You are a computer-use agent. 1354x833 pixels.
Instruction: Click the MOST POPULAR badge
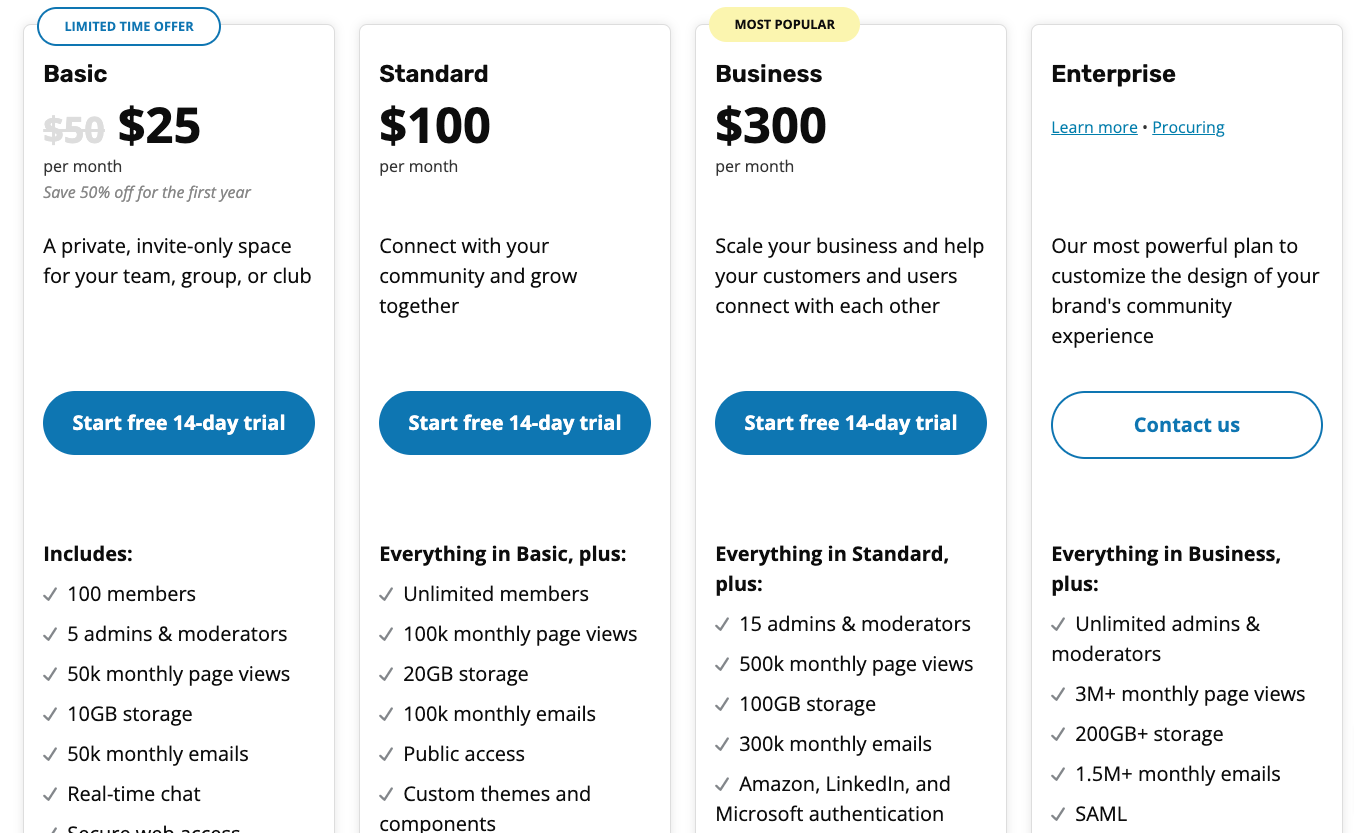(x=784, y=23)
